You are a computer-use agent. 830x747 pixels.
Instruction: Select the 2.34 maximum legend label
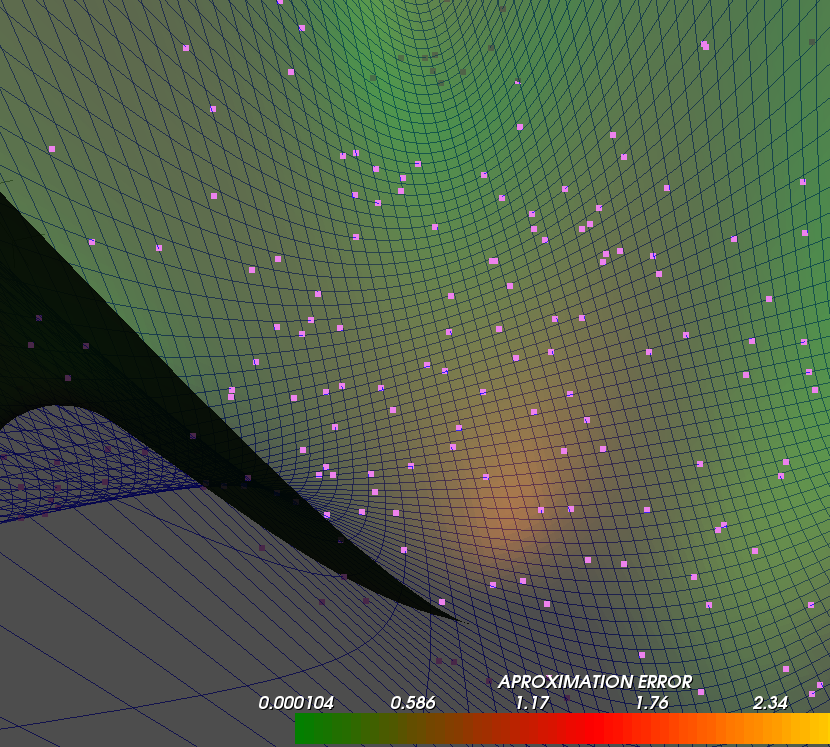770,703
